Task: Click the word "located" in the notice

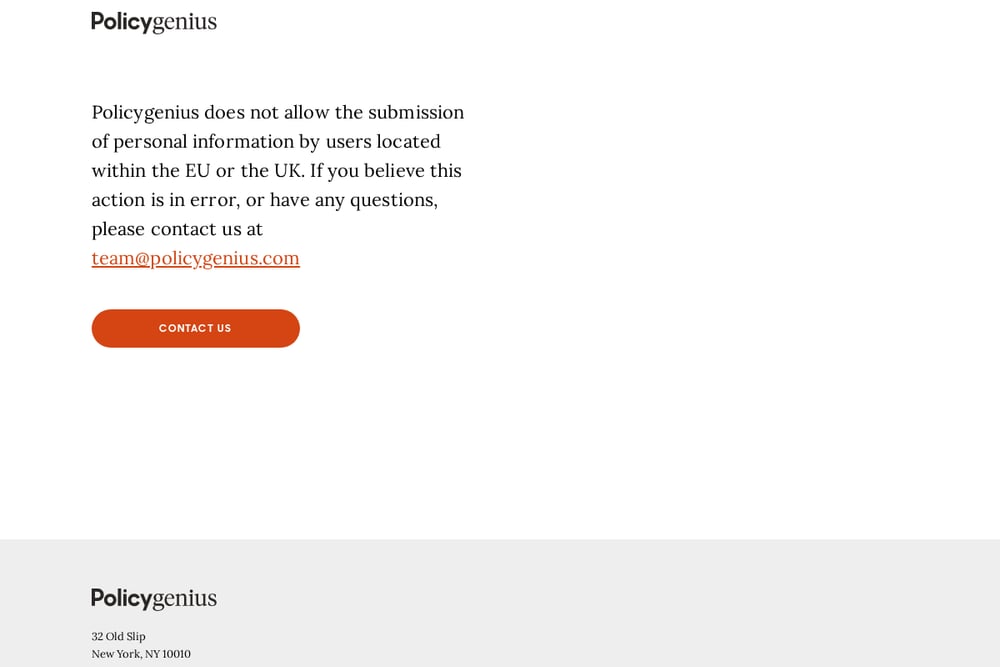Action: [x=408, y=142]
